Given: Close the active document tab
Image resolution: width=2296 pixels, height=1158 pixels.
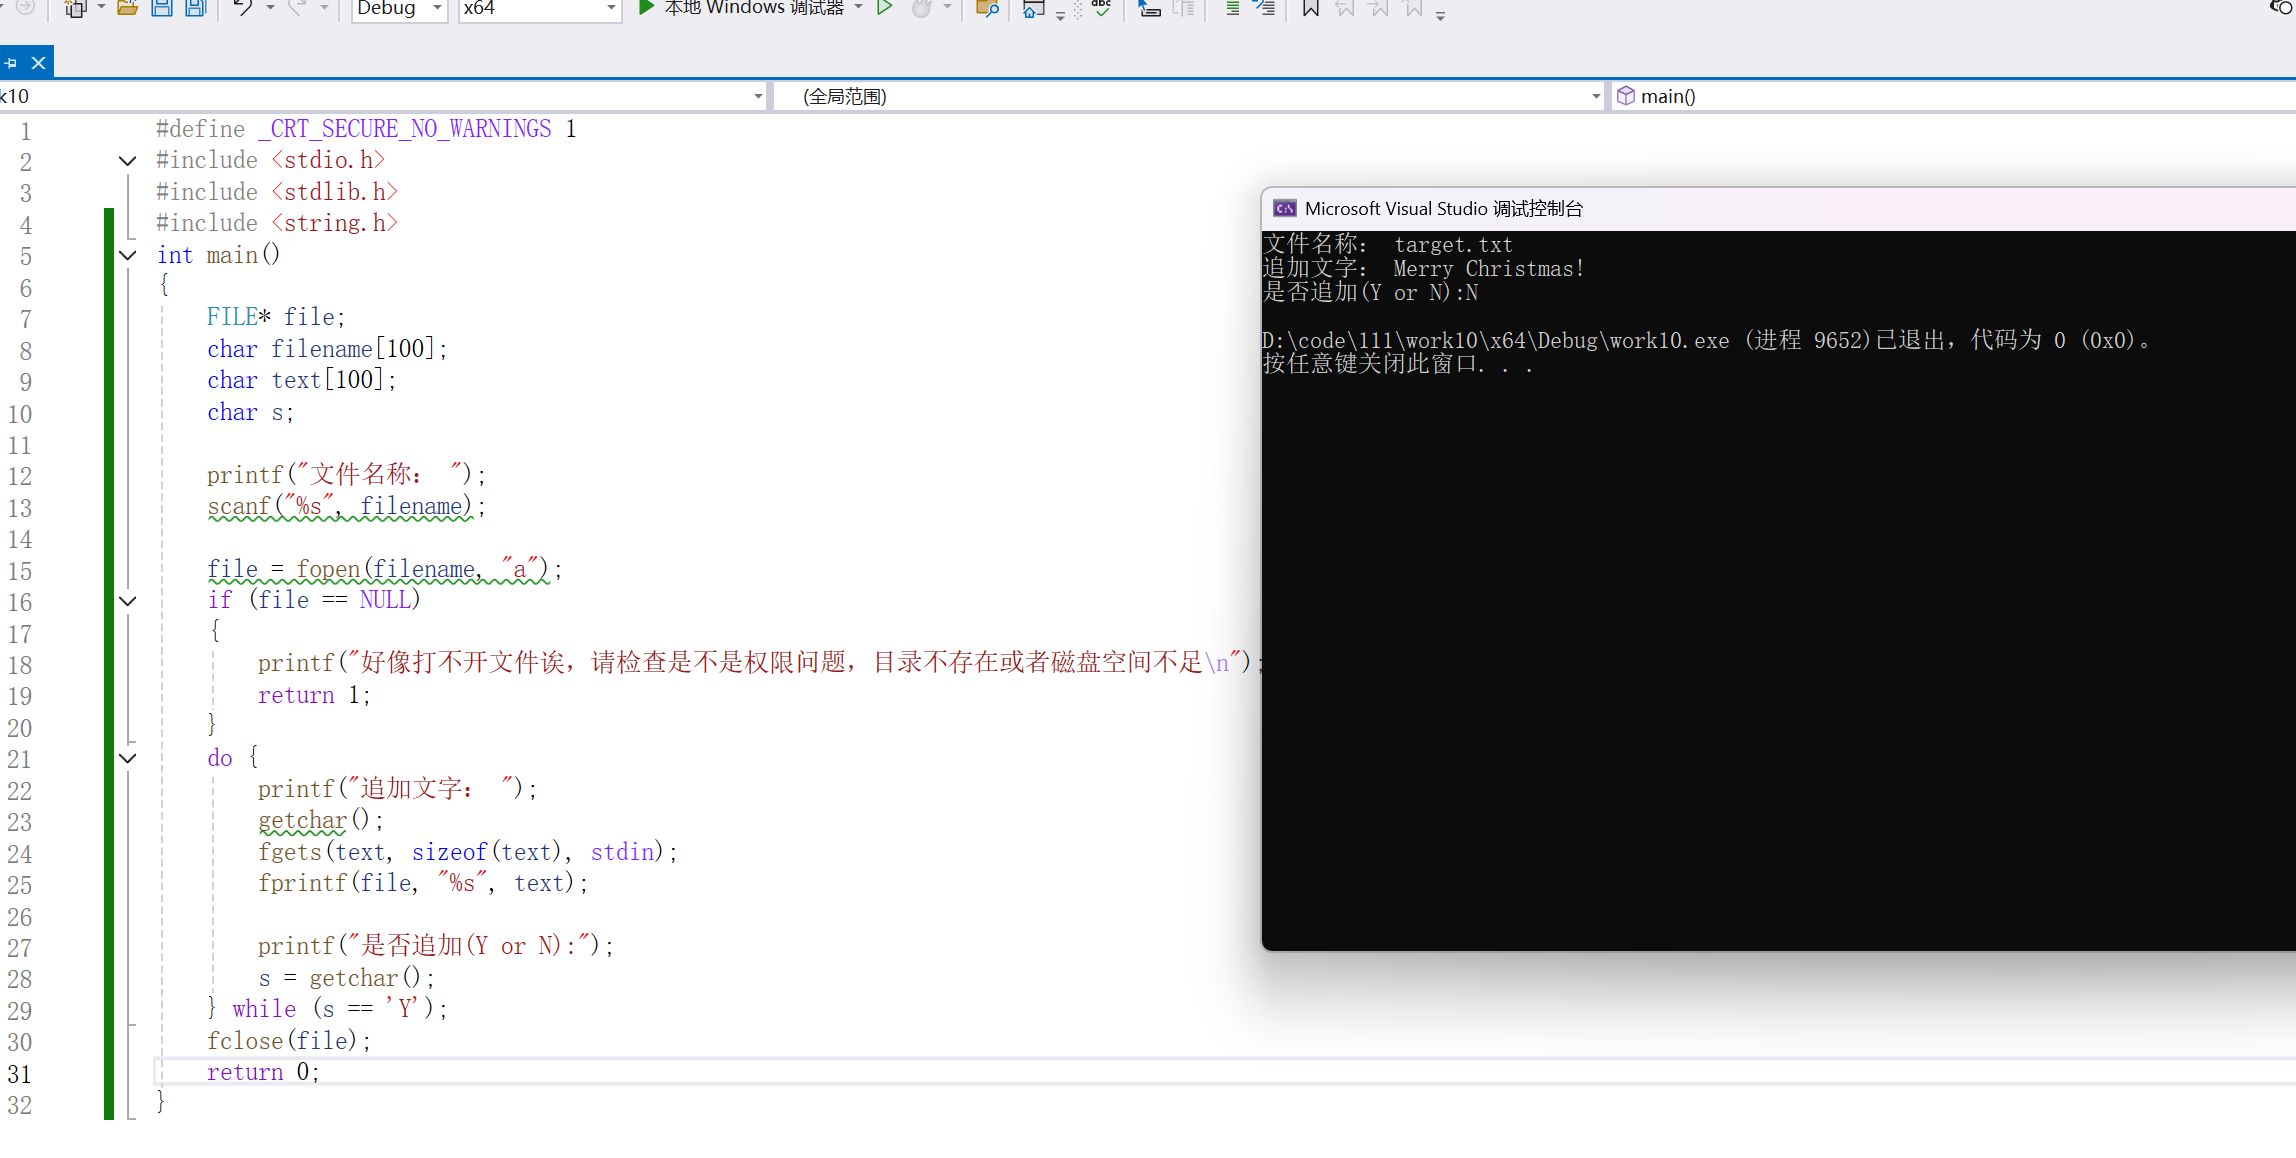Looking at the screenshot, I should pyautogui.click(x=39, y=63).
